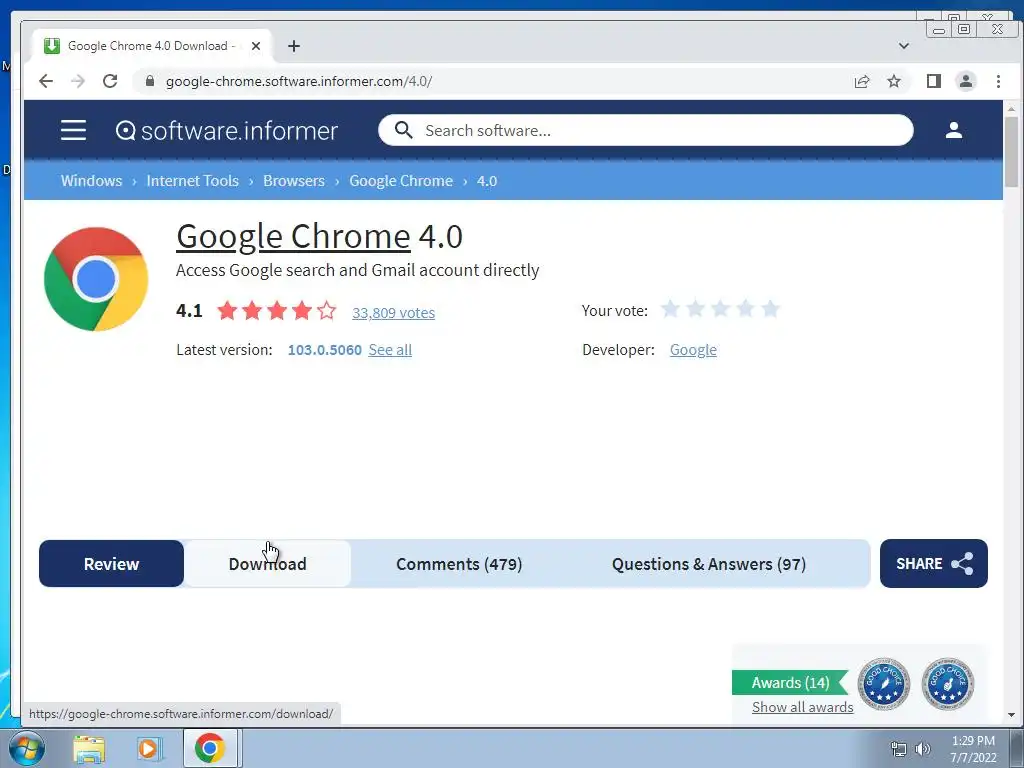Reload the current page
Image resolution: width=1024 pixels, height=768 pixels.
click(110, 81)
